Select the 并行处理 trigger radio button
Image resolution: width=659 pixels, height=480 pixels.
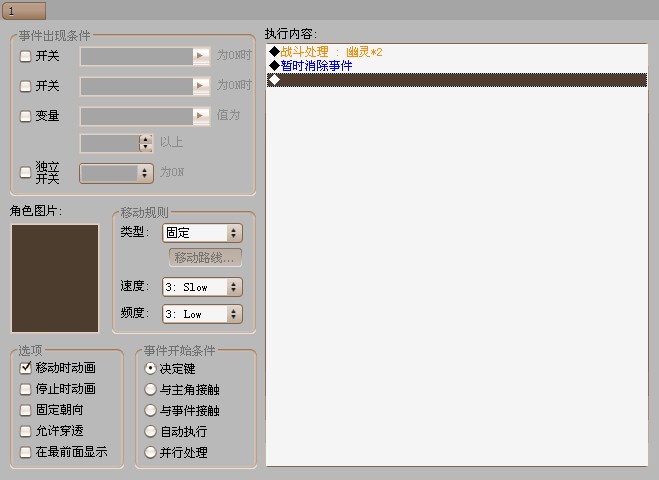[150, 452]
